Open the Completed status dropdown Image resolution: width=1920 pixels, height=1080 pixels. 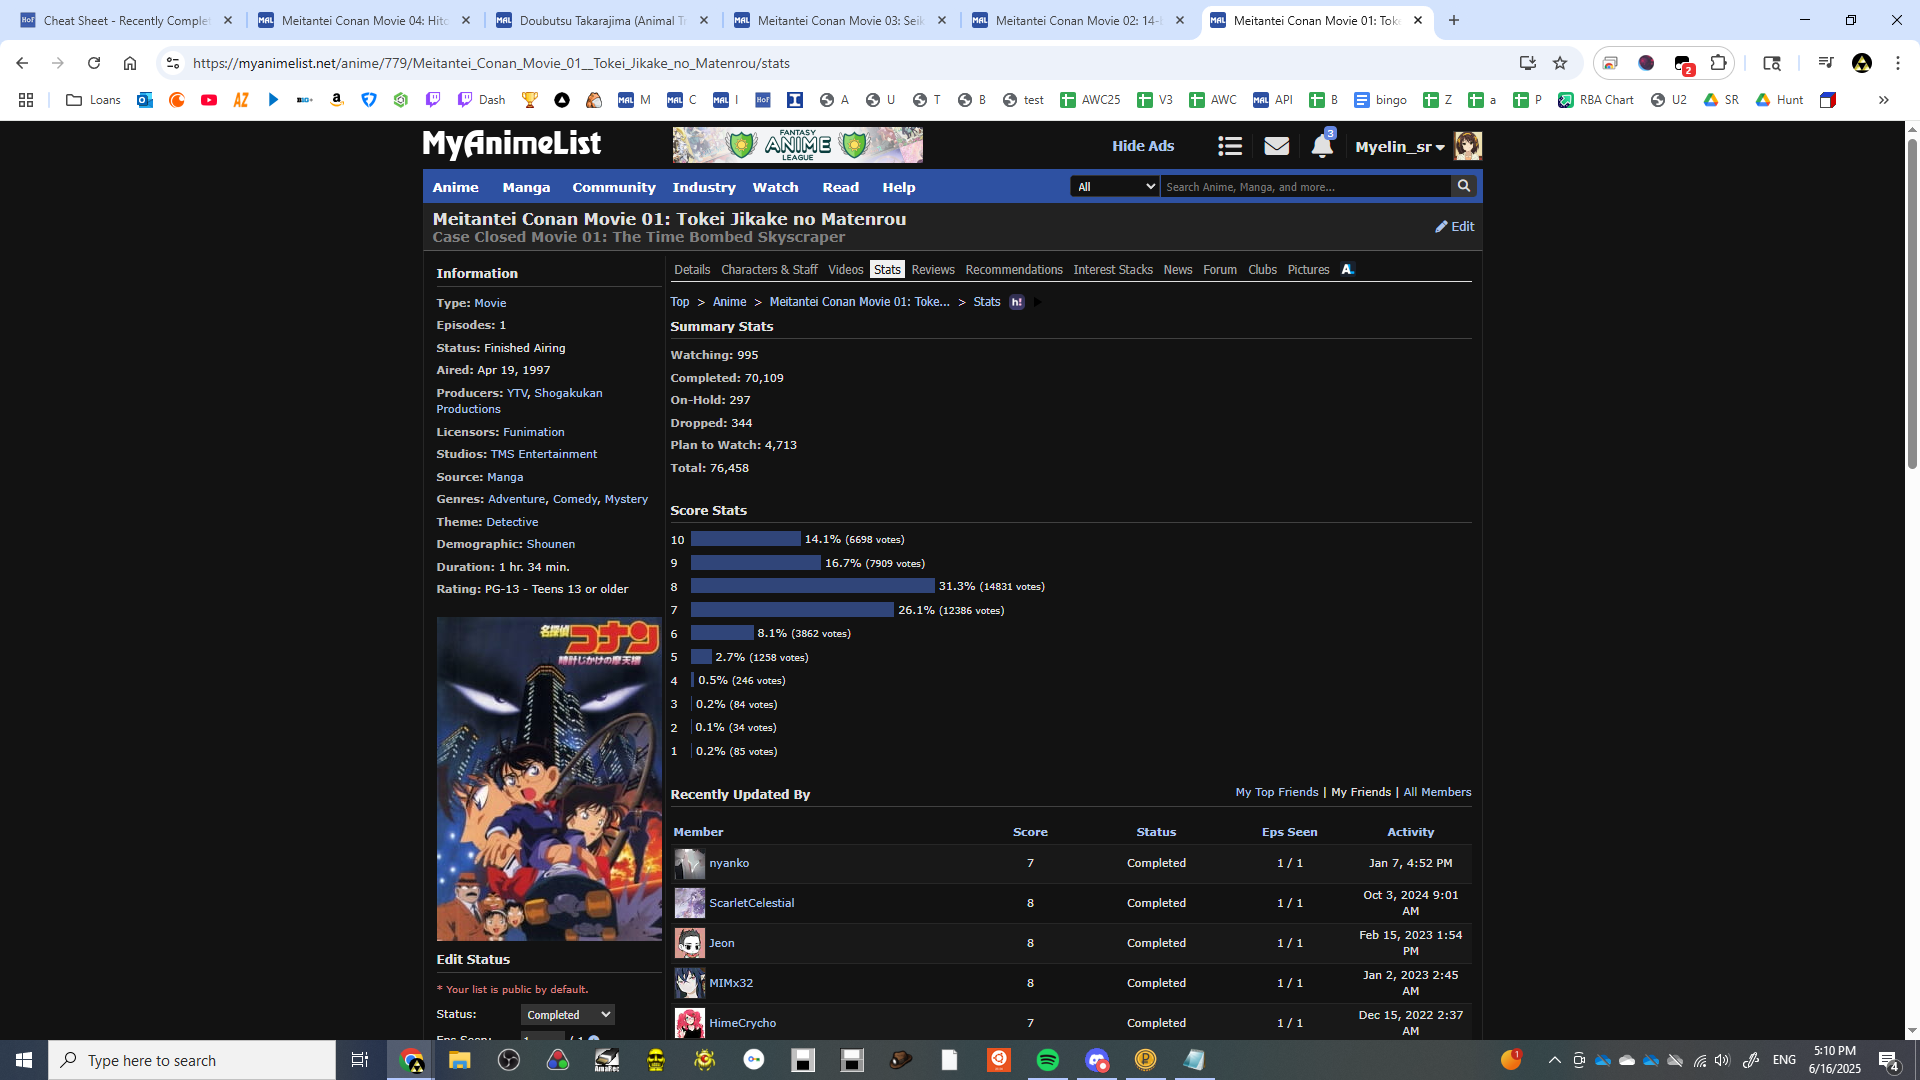point(567,1014)
